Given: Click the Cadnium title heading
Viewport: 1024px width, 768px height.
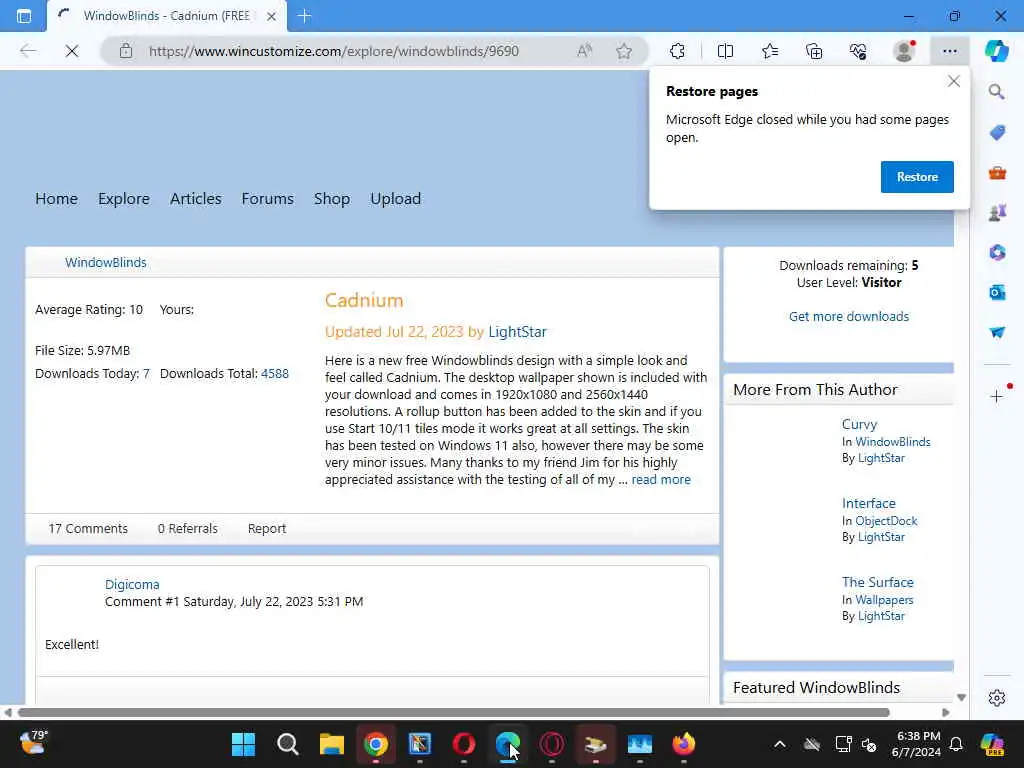Looking at the screenshot, I should [x=364, y=300].
